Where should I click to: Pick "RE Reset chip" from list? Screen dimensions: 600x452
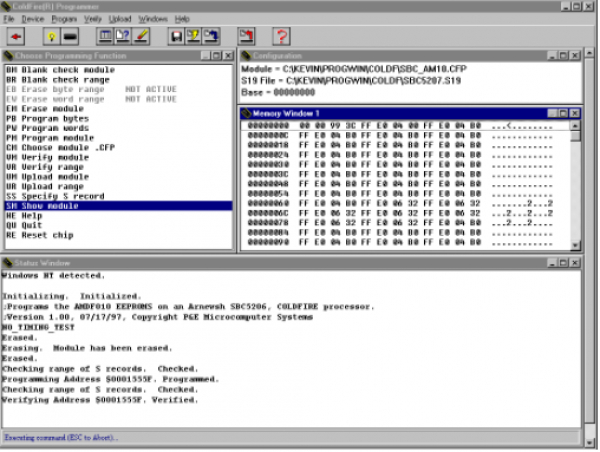coord(43,233)
